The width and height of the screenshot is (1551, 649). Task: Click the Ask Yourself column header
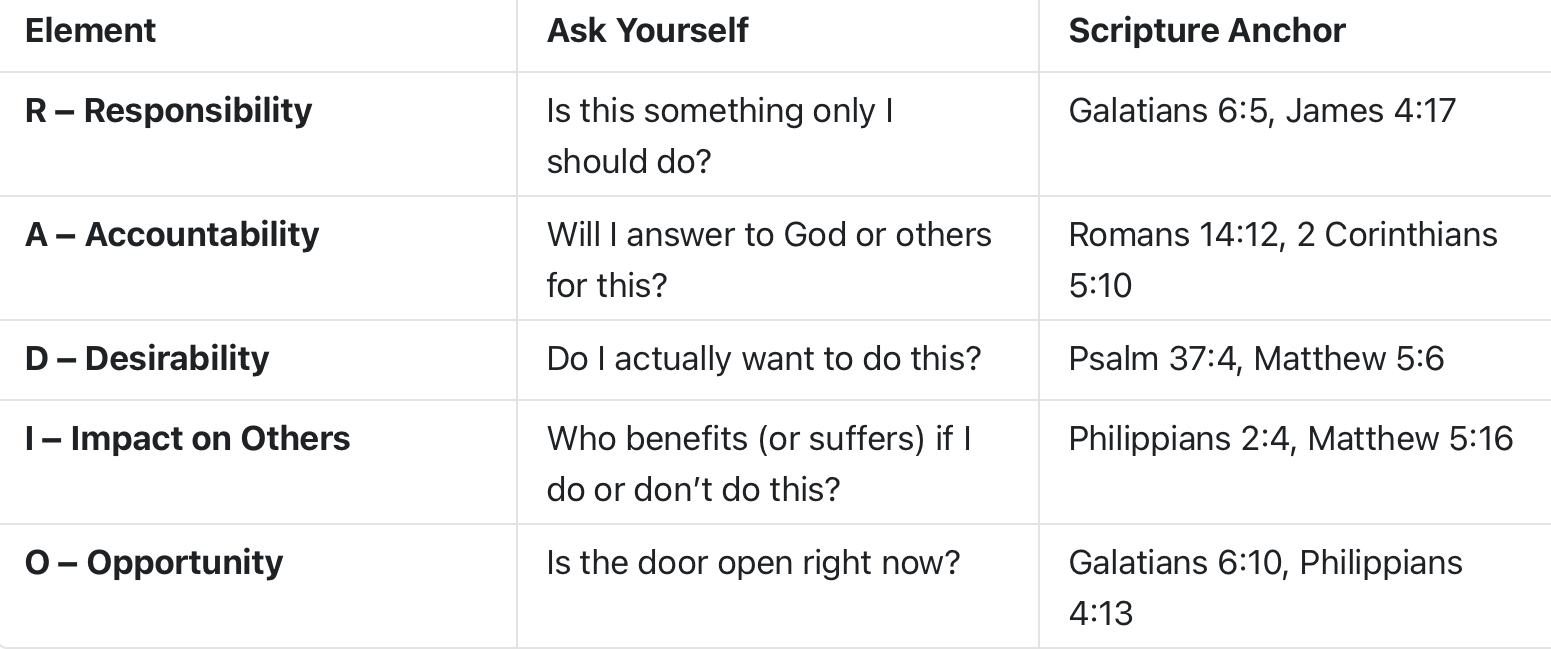point(647,31)
